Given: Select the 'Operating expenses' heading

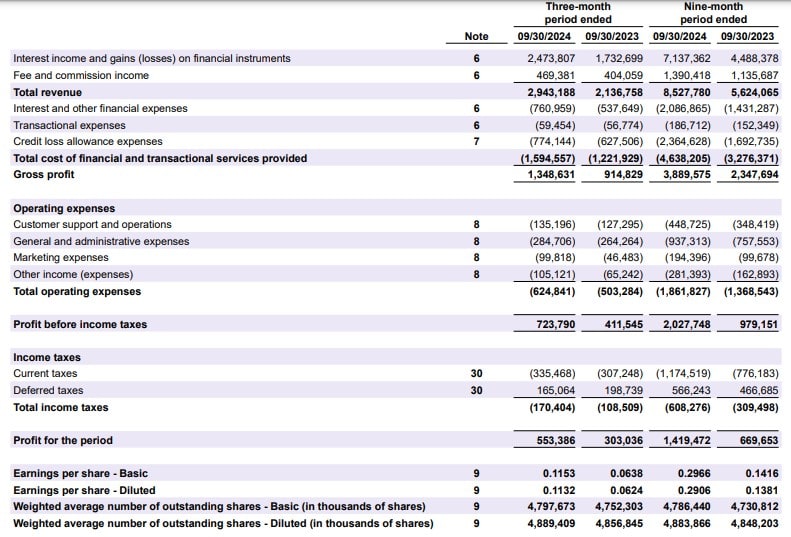Looking at the screenshot, I should click(64, 208).
